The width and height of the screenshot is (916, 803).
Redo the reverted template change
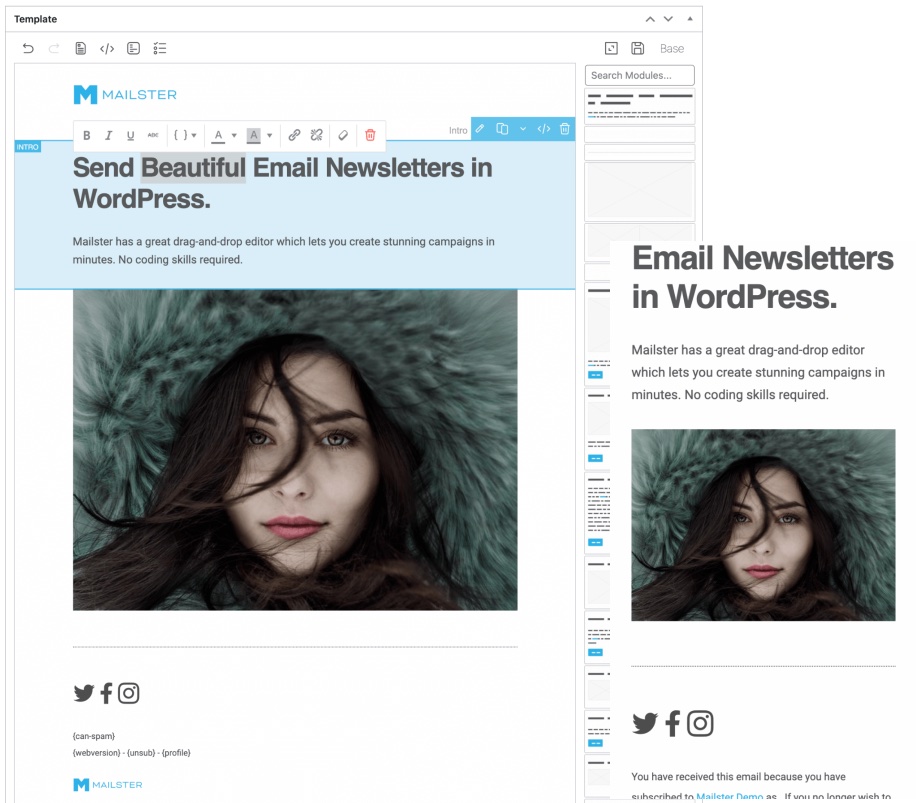point(54,48)
